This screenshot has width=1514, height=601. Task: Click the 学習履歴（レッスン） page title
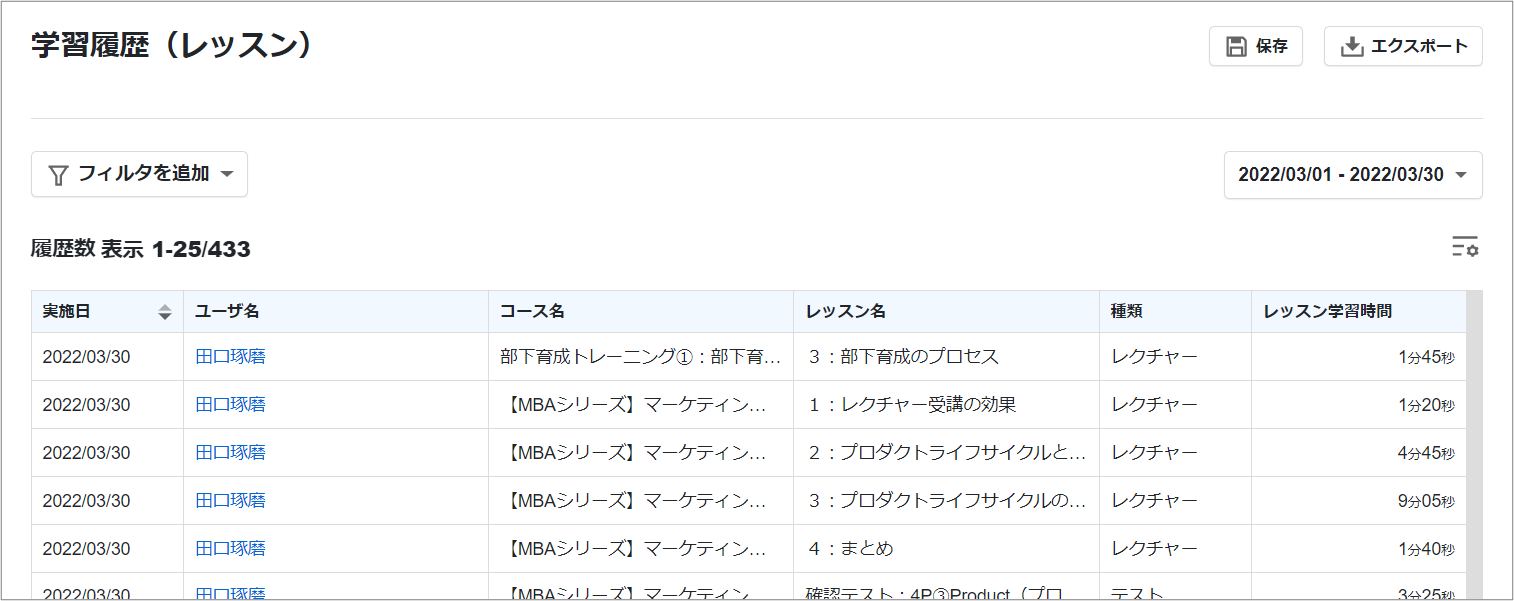click(x=172, y=46)
